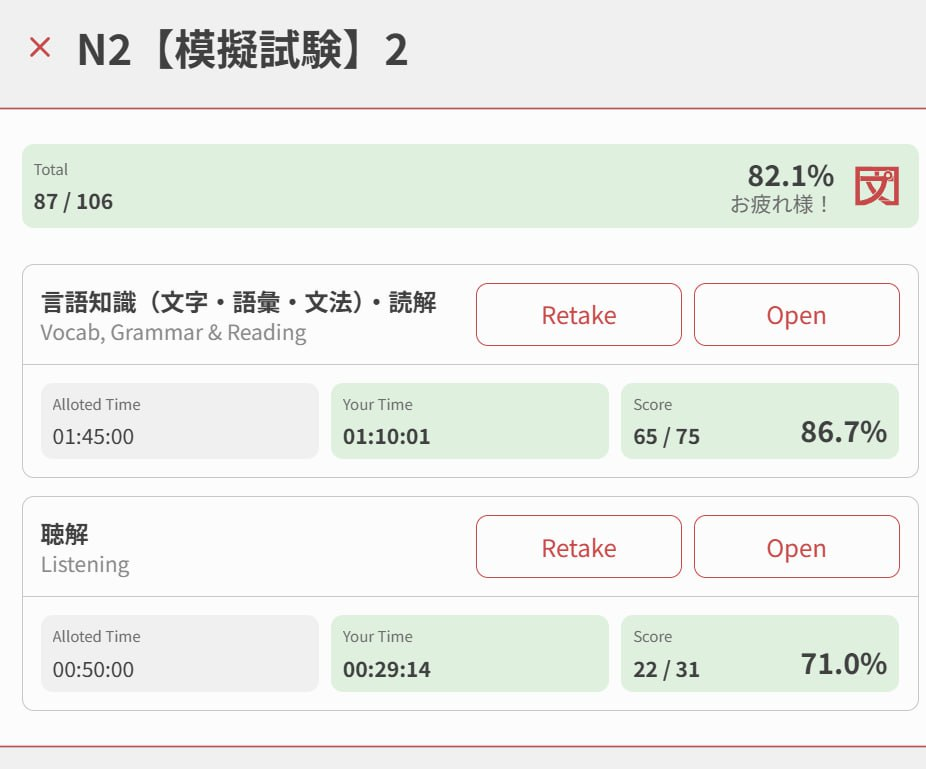Click the 聴解 Listening section heading
Viewport: 926px width, 769px height.
85,549
